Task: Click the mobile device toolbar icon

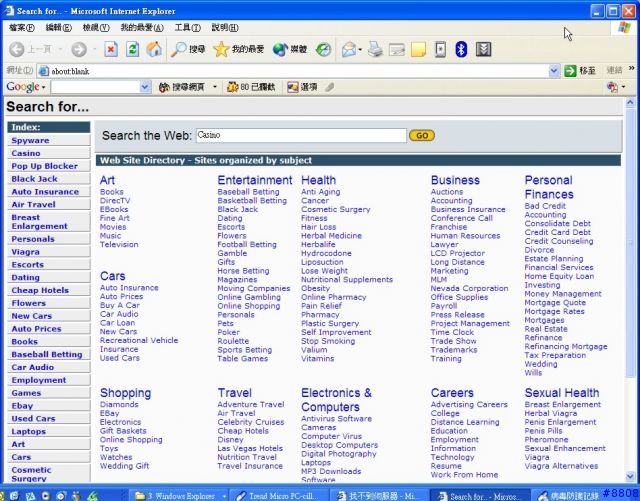Action: (440, 49)
